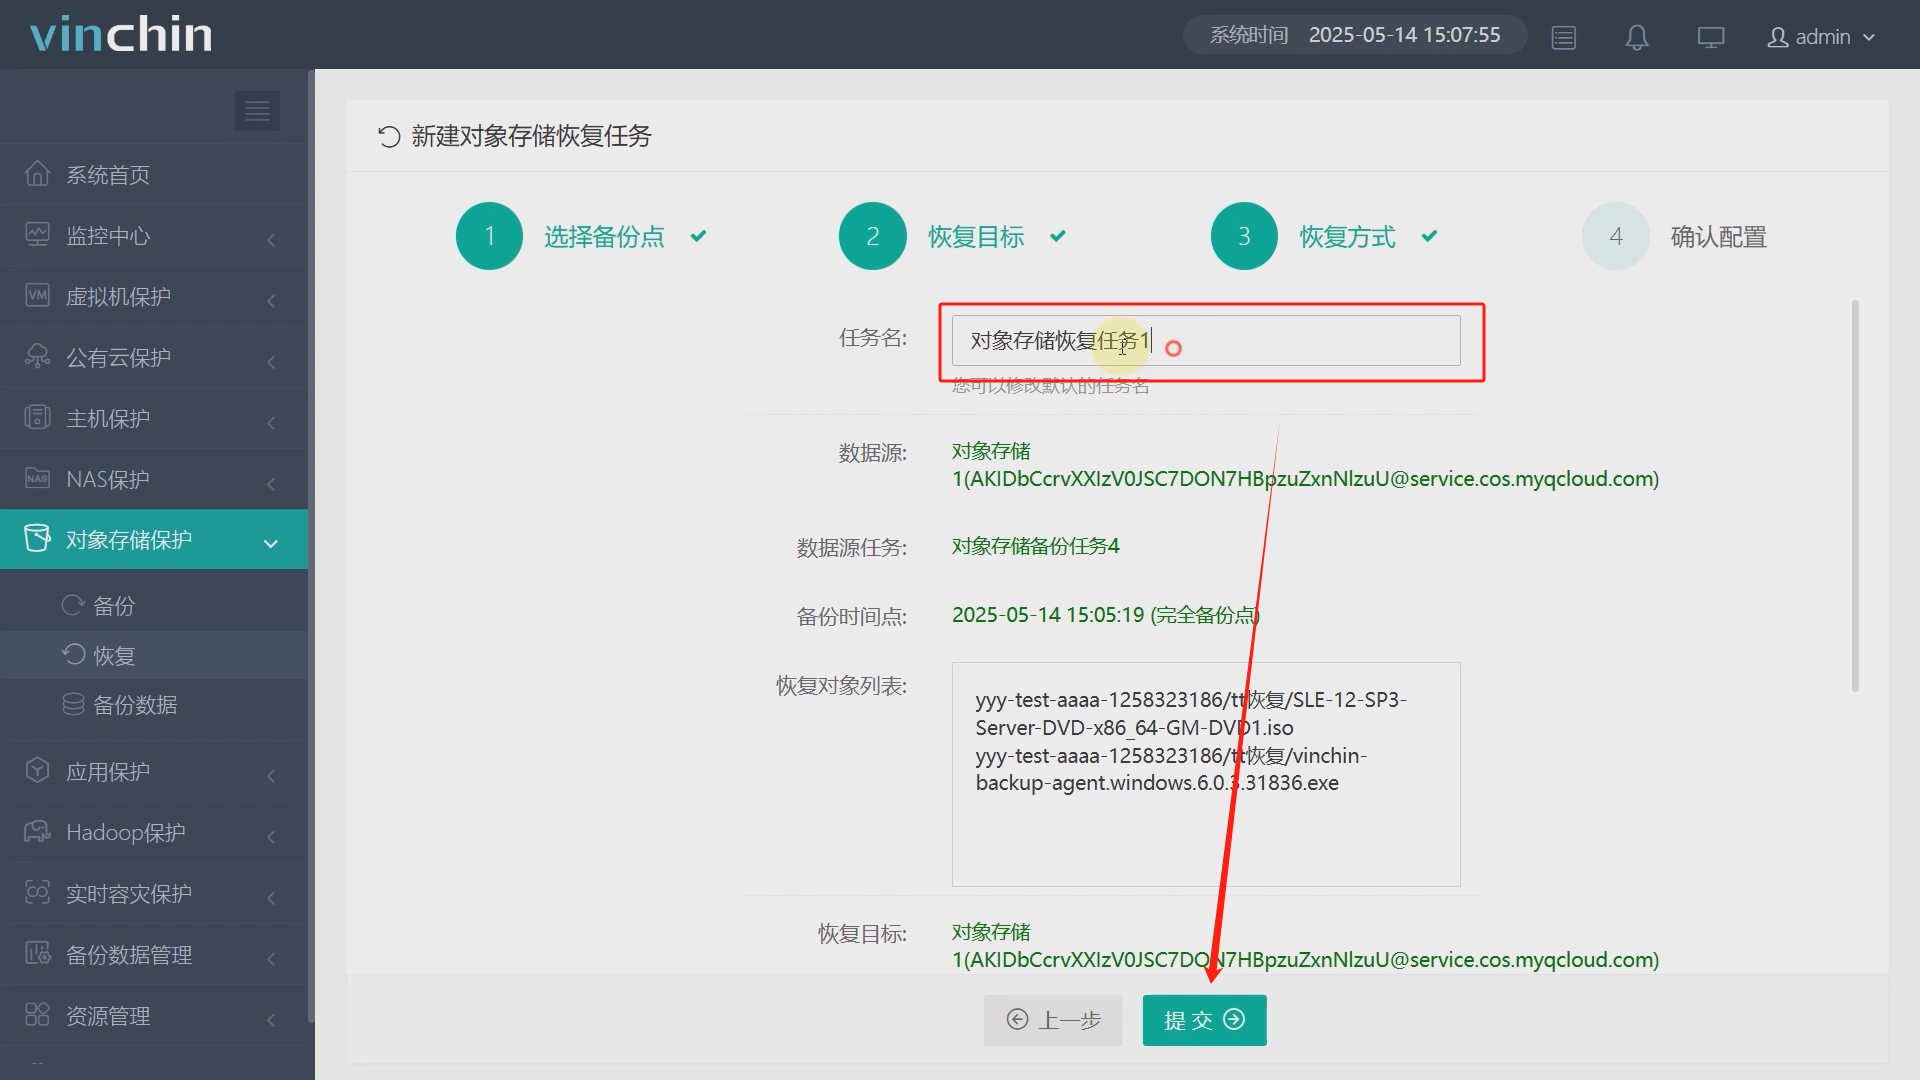Click the sidebar vertical scrollbar
Image resolution: width=1920 pixels, height=1080 pixels.
(311, 545)
